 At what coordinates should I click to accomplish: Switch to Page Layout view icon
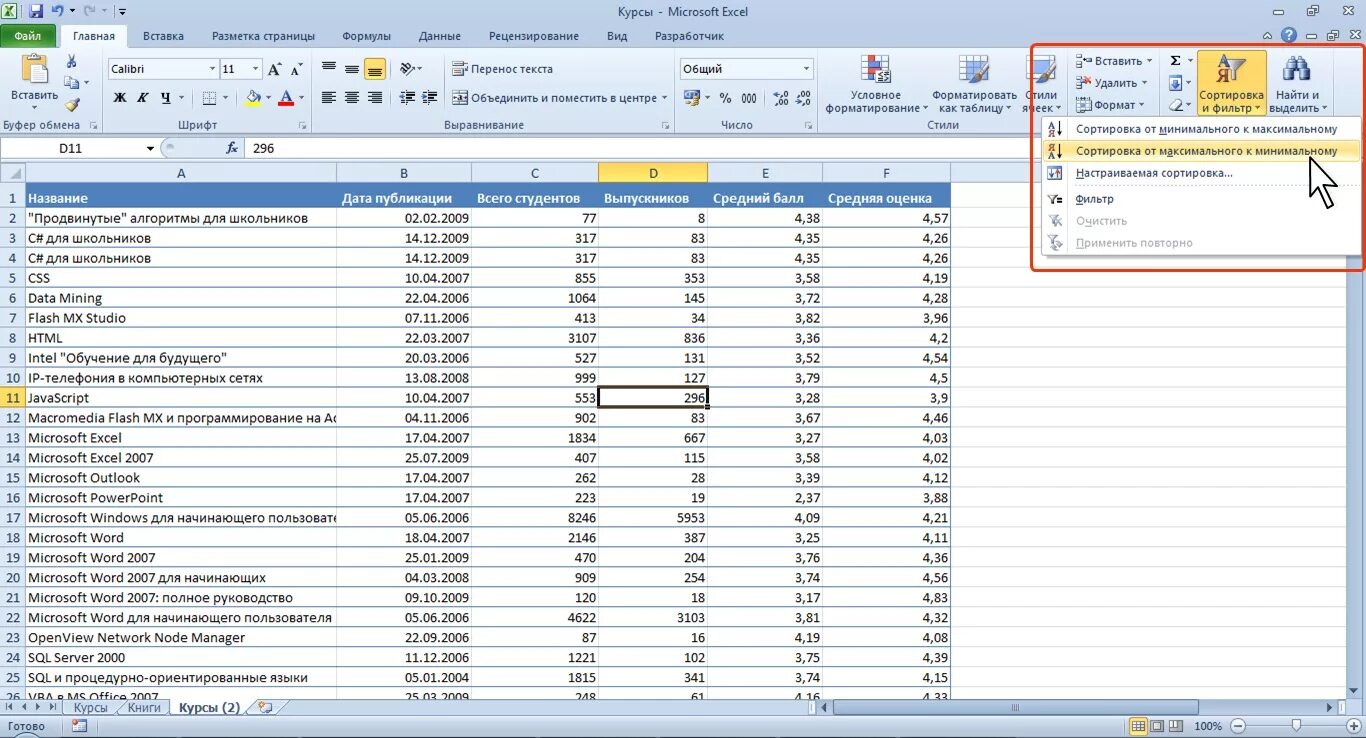[1158, 726]
